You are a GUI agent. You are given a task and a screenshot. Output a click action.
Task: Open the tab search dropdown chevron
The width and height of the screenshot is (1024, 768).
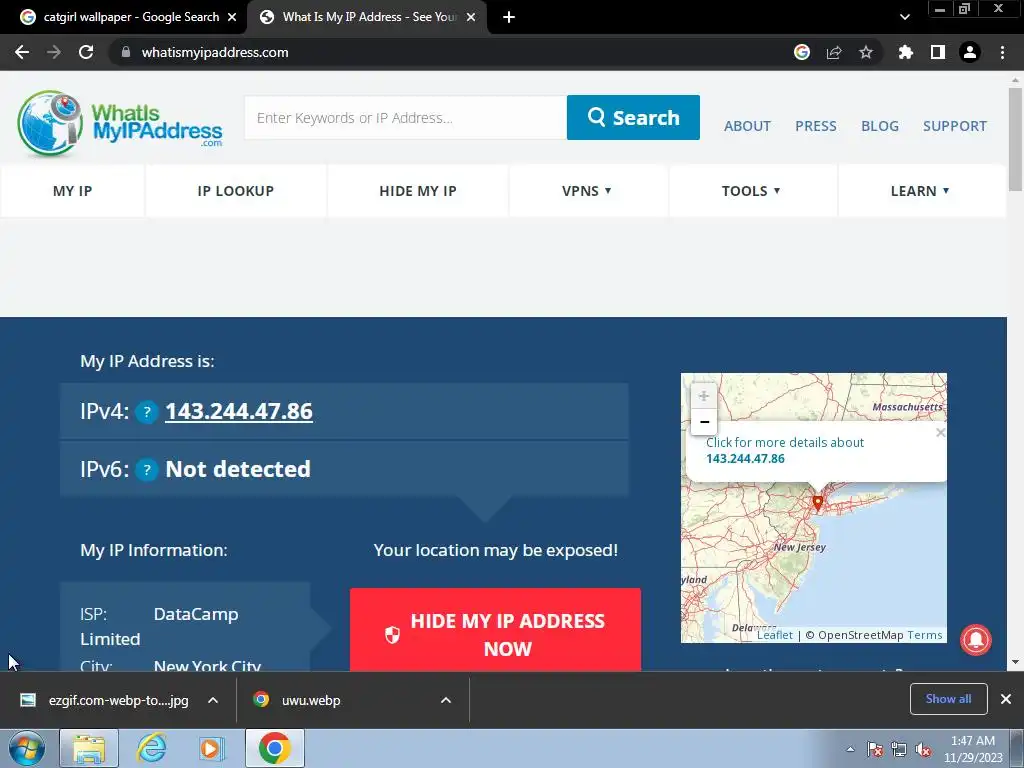click(x=904, y=17)
